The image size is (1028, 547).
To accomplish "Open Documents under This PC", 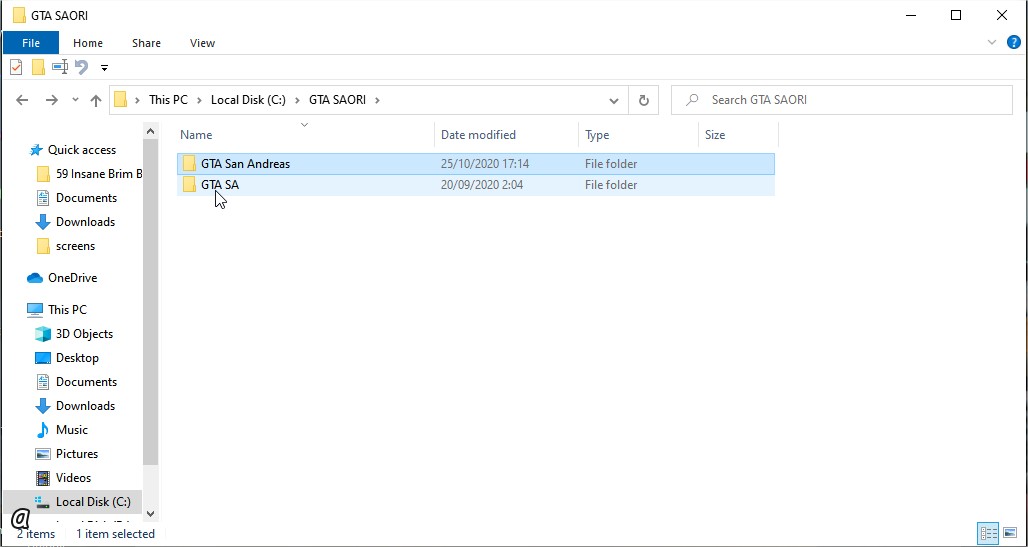I will click(x=86, y=382).
